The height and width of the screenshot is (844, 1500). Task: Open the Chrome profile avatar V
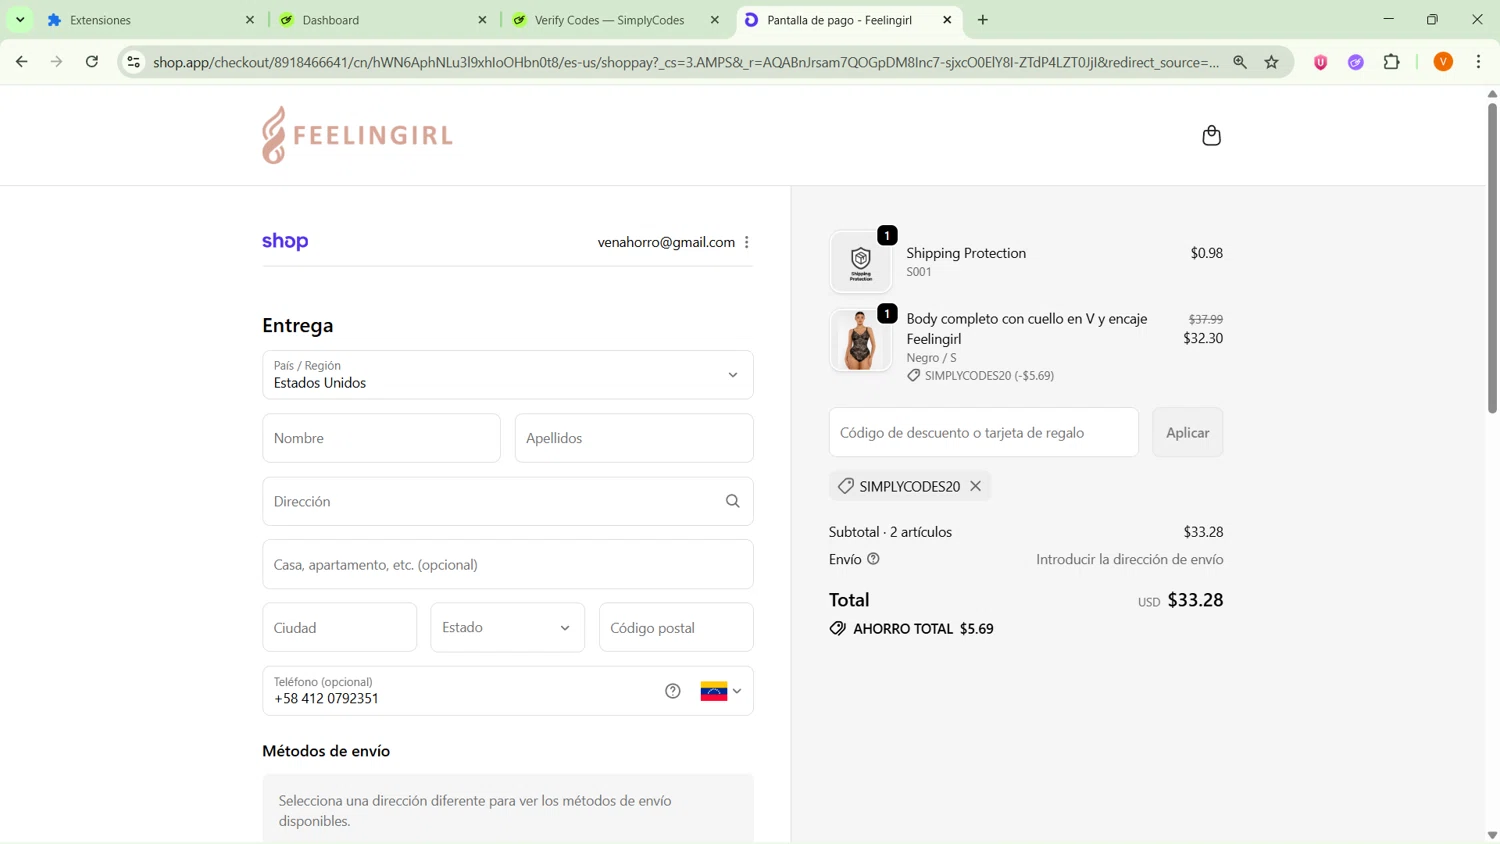(x=1443, y=62)
